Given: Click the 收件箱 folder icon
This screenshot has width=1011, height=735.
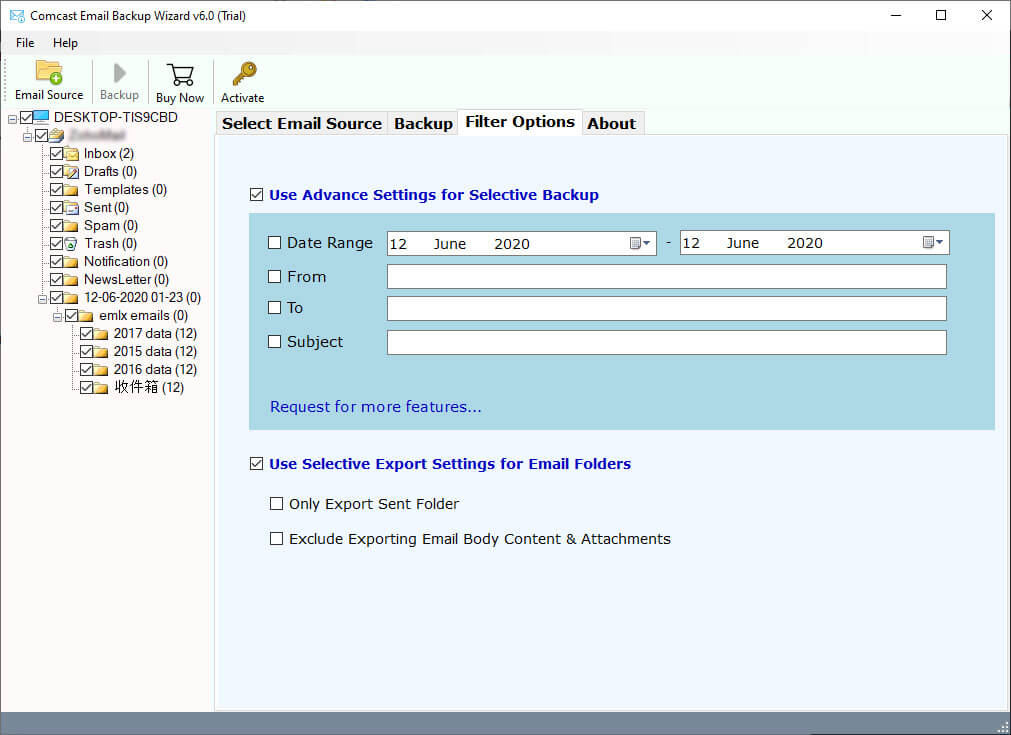Looking at the screenshot, I should 101,388.
